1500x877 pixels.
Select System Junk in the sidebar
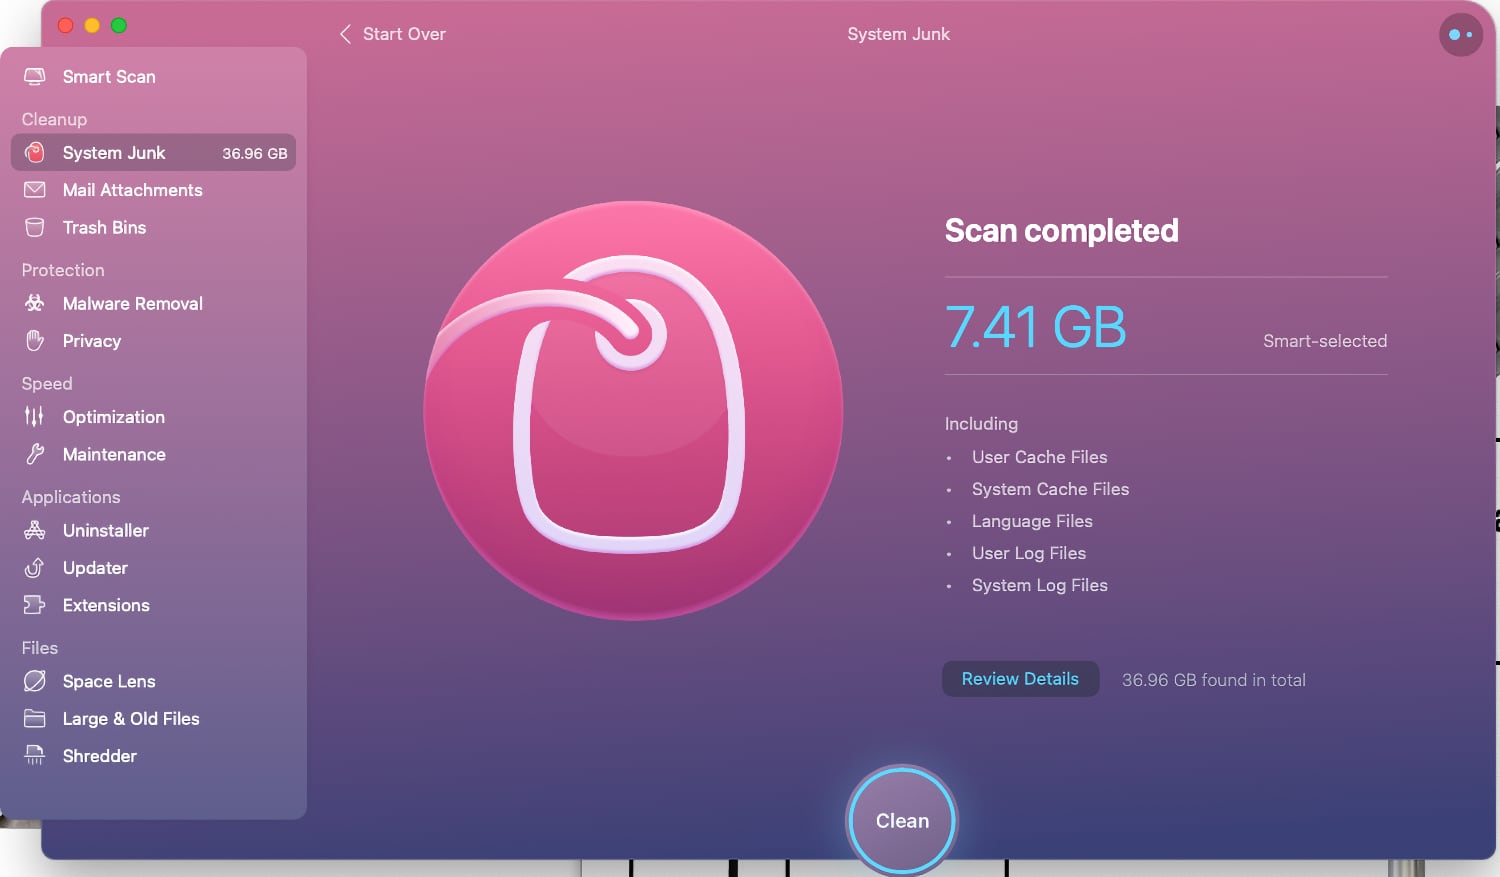pos(153,152)
